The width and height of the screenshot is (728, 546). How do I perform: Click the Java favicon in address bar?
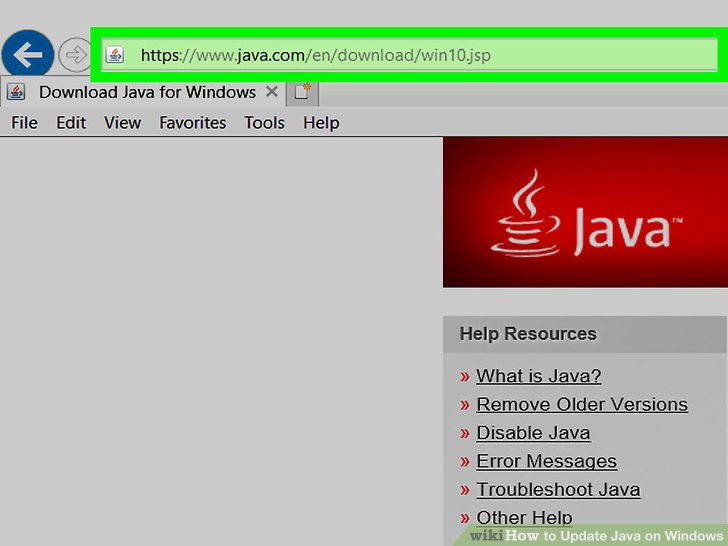115,55
